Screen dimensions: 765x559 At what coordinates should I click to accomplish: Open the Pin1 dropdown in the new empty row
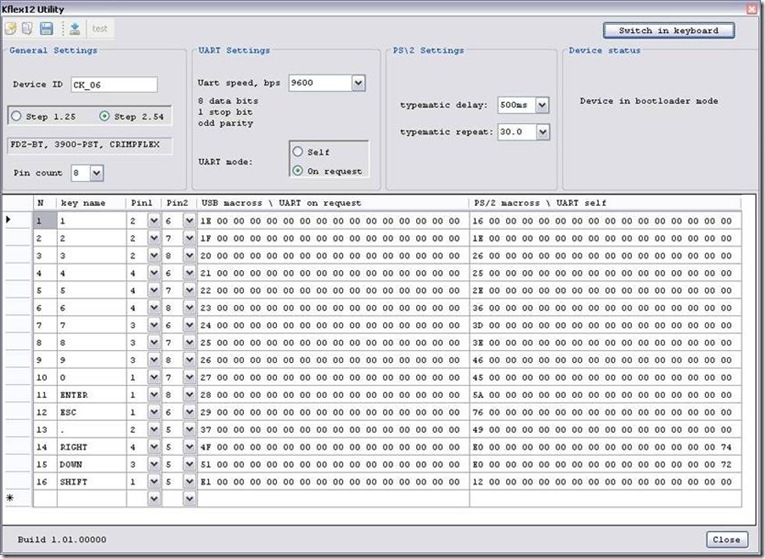pyautogui.click(x=154, y=499)
